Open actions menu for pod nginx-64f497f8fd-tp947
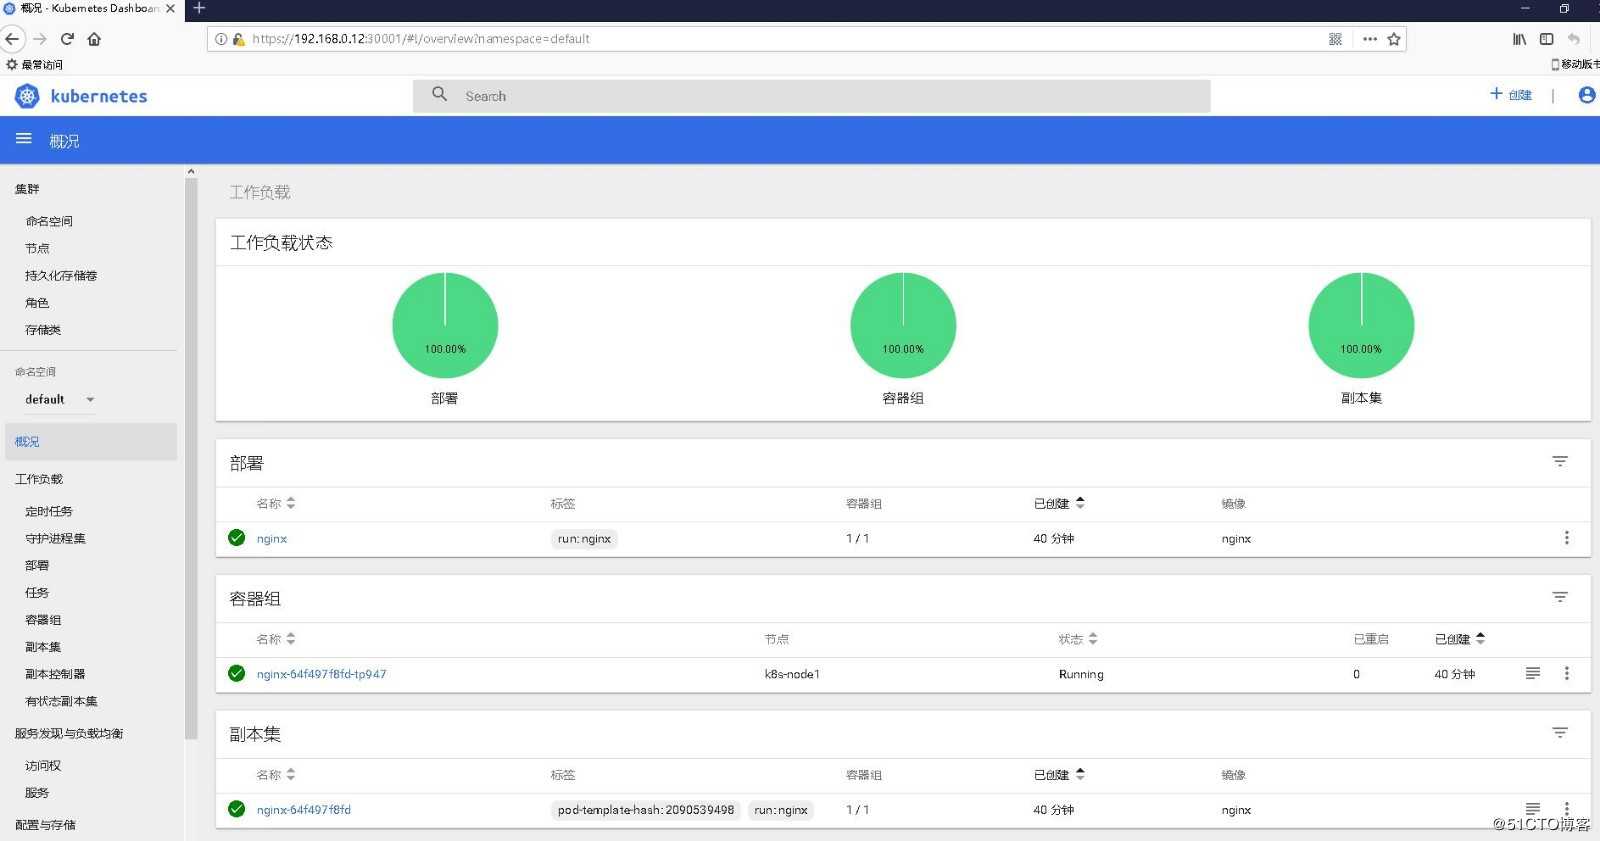 1566,673
